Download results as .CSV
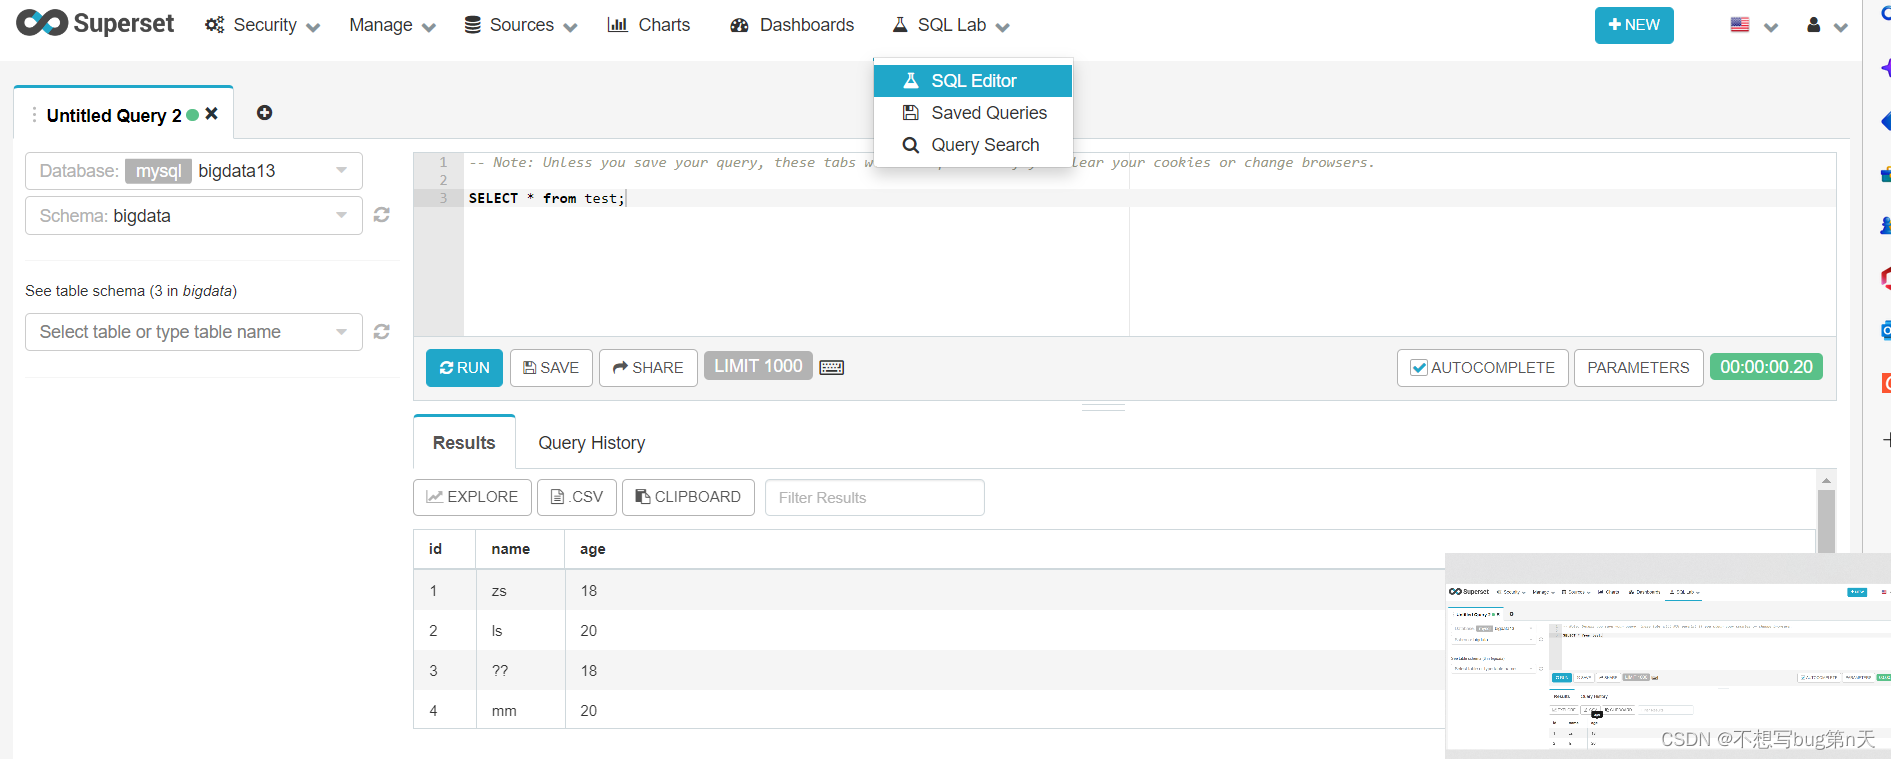 577,497
